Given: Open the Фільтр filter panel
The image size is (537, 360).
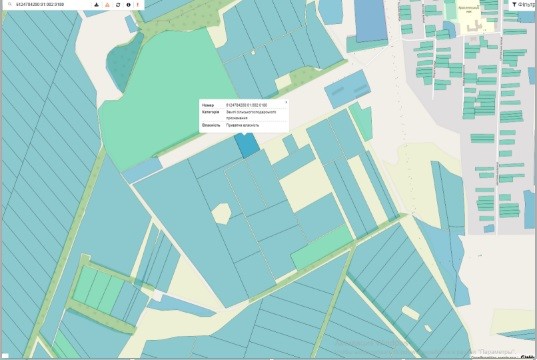Looking at the screenshot, I should 523,4.
